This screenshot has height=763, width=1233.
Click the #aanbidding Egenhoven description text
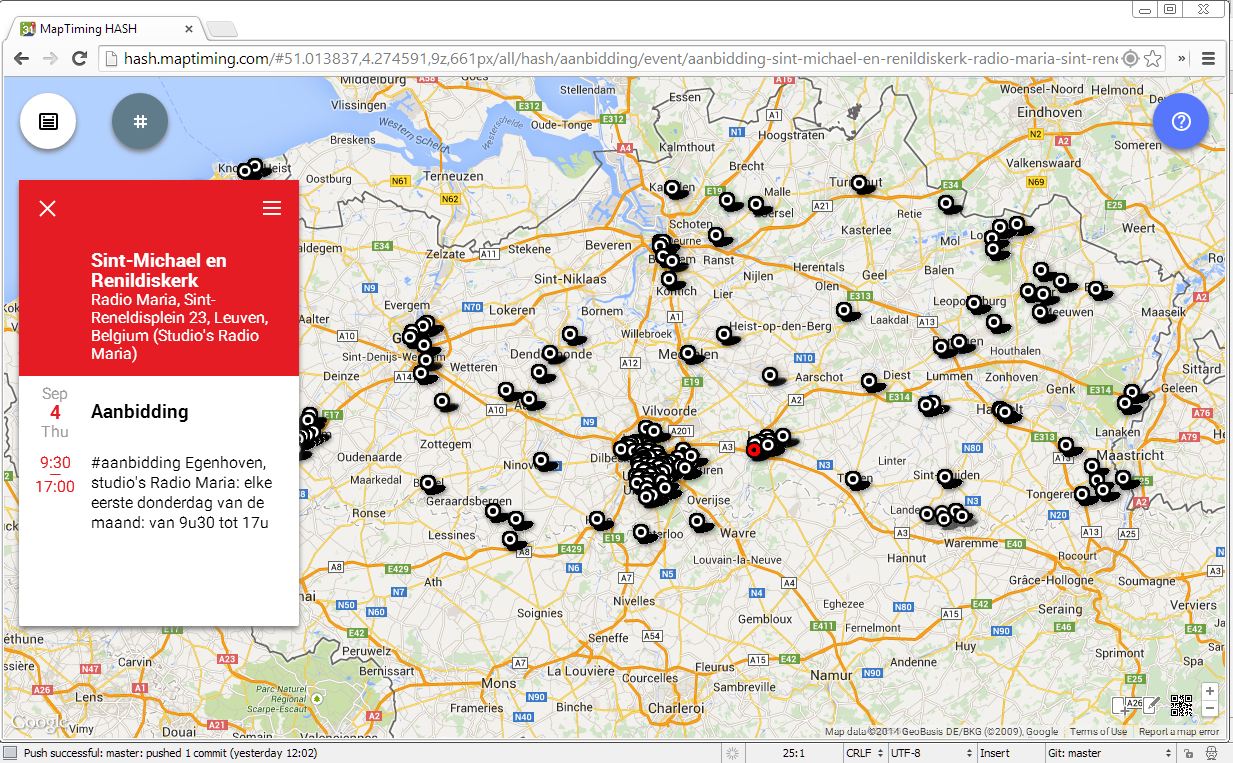[182, 492]
